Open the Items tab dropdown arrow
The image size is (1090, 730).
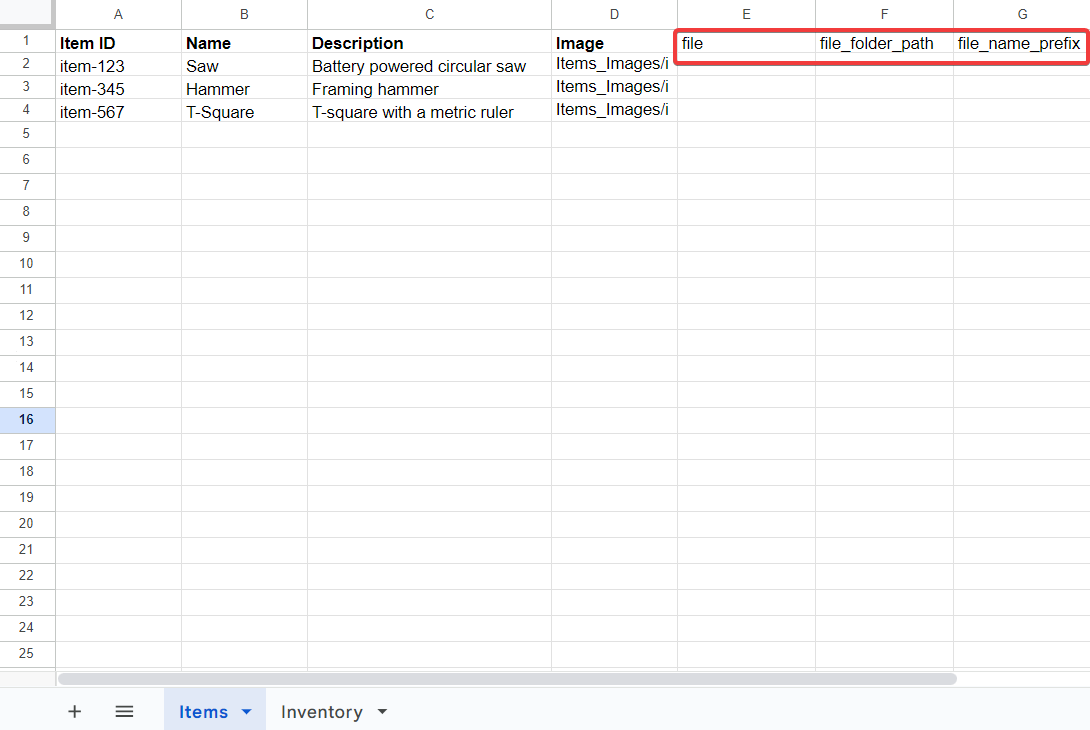tap(247, 712)
